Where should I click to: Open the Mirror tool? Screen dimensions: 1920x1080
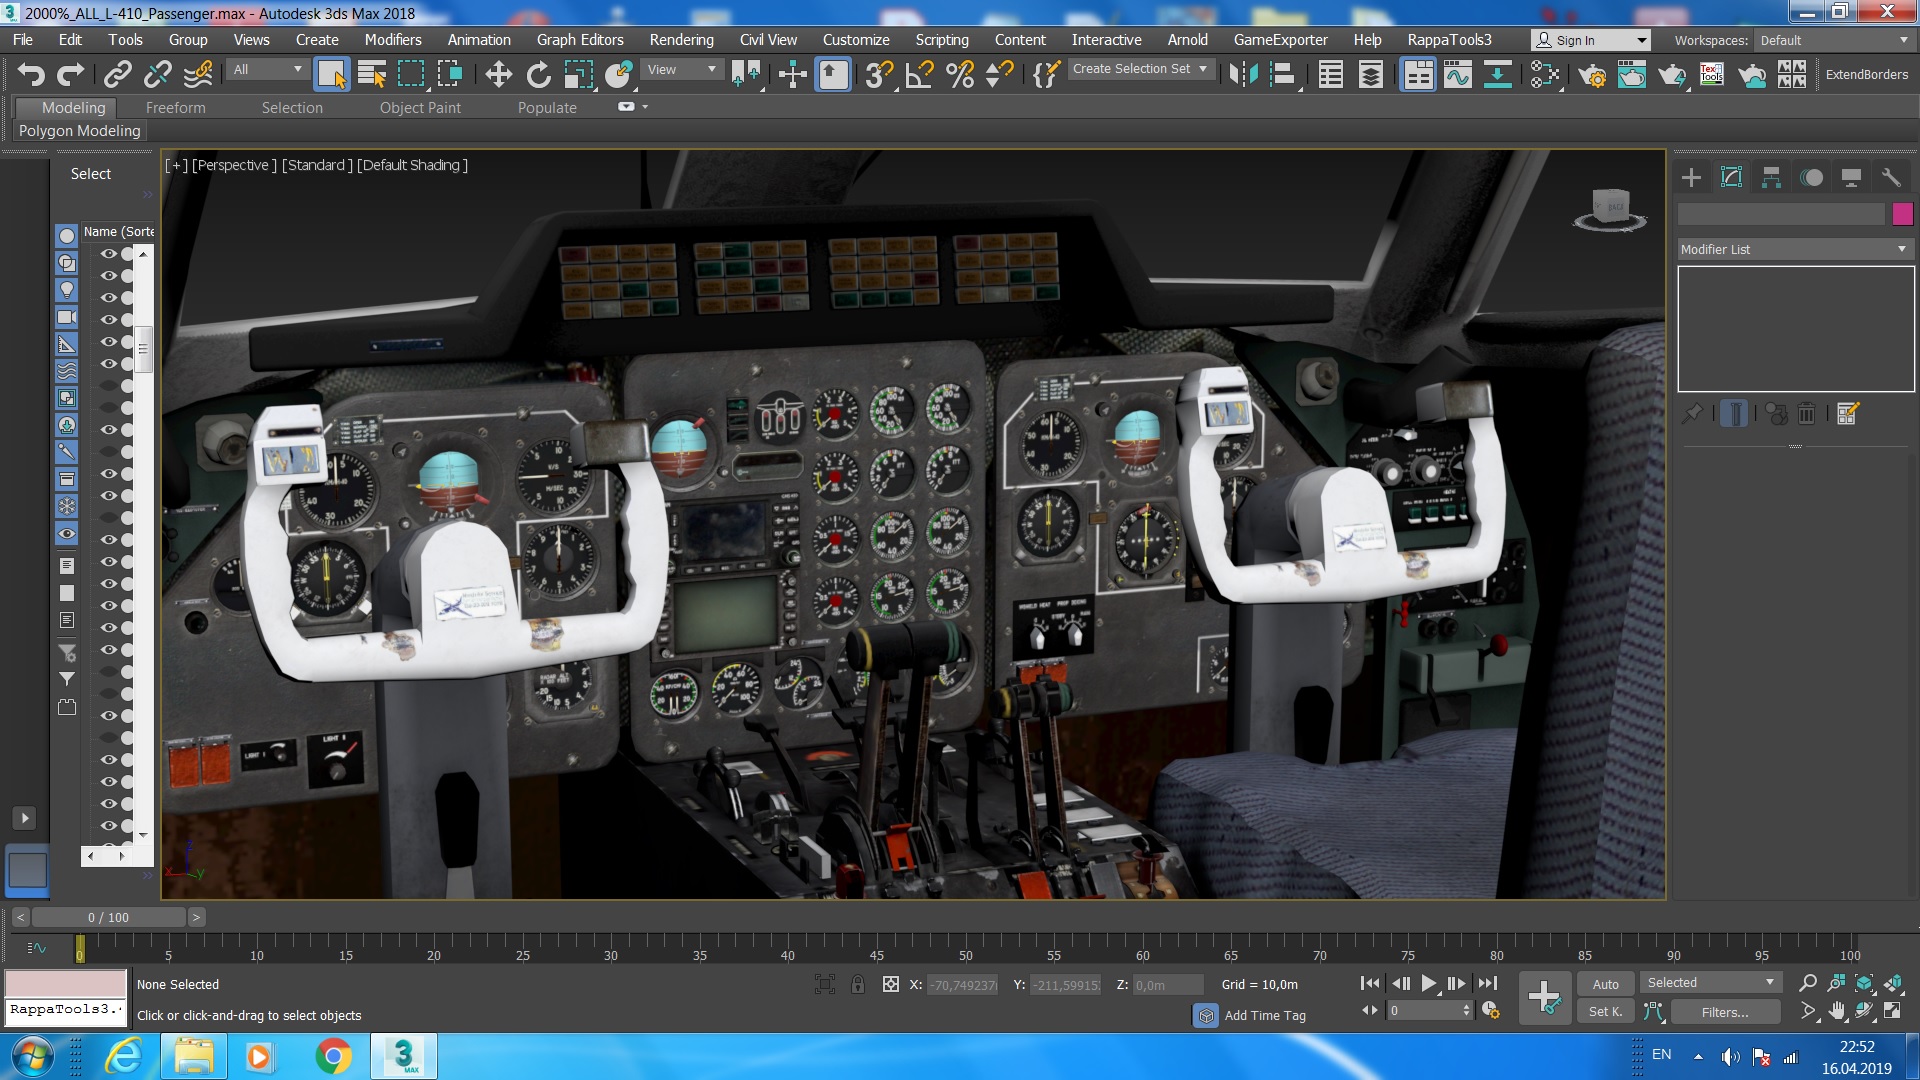click(1243, 75)
